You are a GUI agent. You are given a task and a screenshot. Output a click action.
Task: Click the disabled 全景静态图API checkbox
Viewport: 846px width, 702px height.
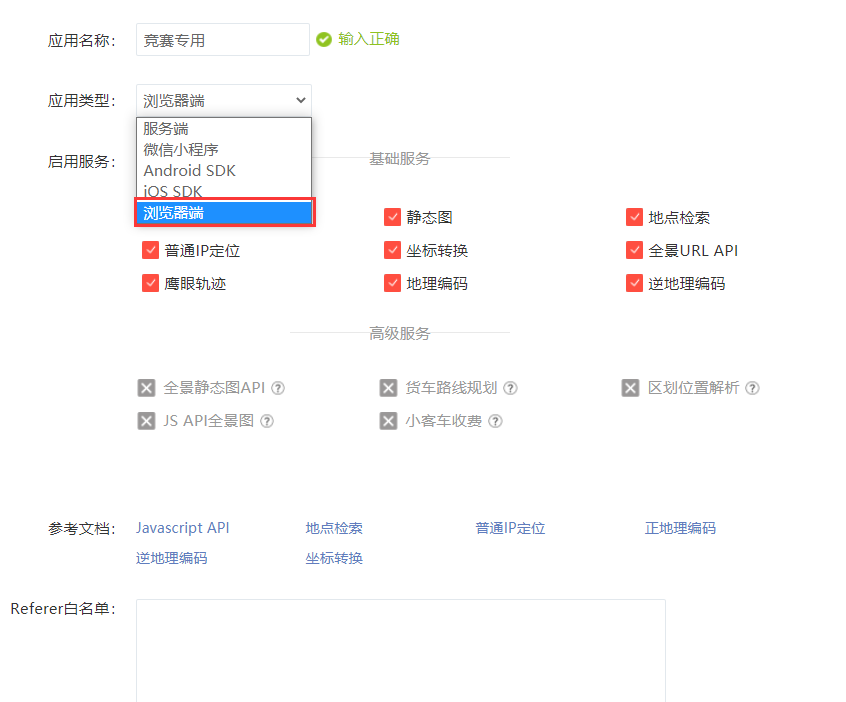(x=146, y=388)
